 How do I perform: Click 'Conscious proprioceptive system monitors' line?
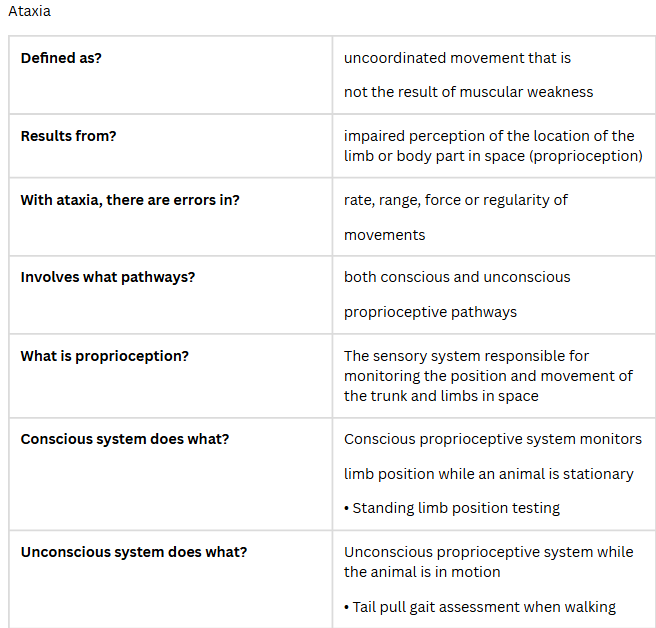click(x=493, y=439)
